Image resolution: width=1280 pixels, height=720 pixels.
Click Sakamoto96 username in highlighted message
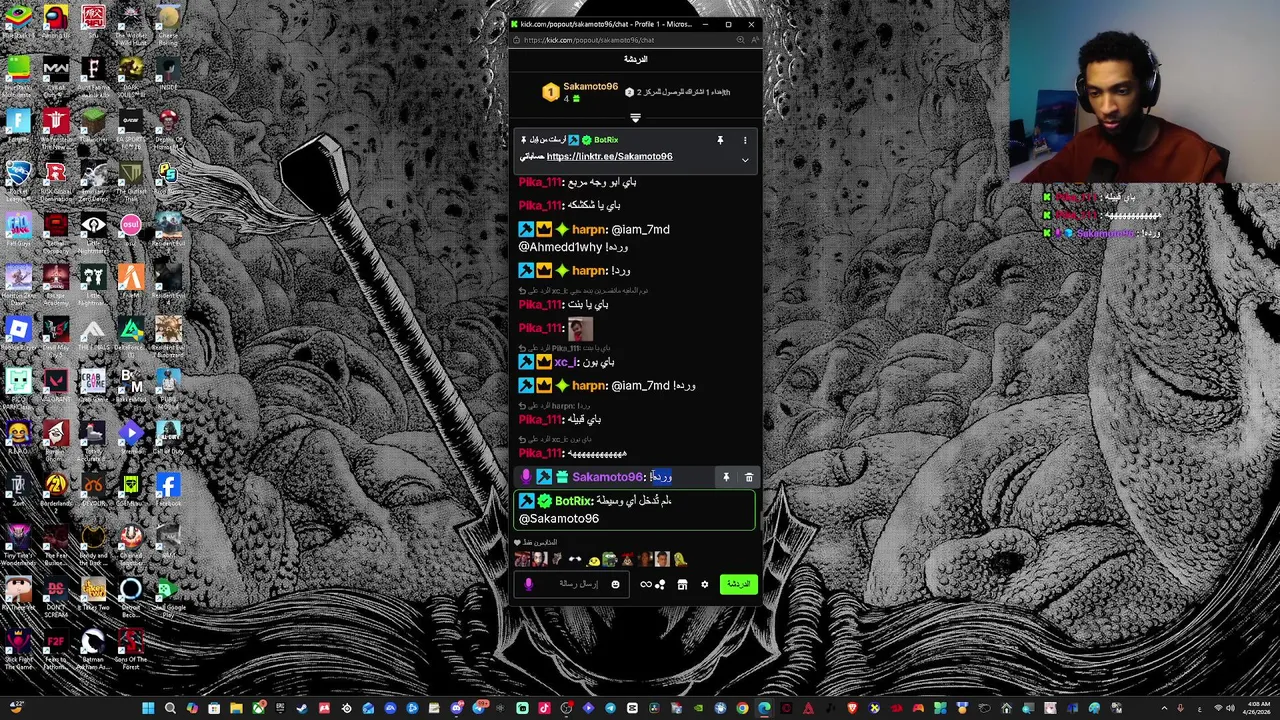click(608, 477)
